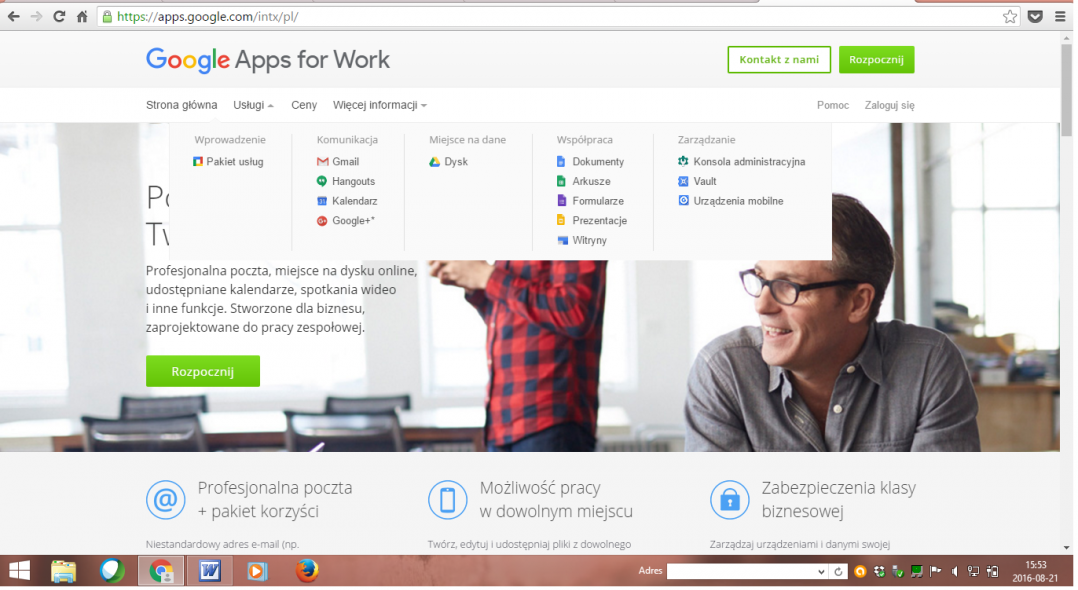Click the padlock security feature icon
This screenshot has height=590, width=1078.
pyautogui.click(x=729, y=500)
